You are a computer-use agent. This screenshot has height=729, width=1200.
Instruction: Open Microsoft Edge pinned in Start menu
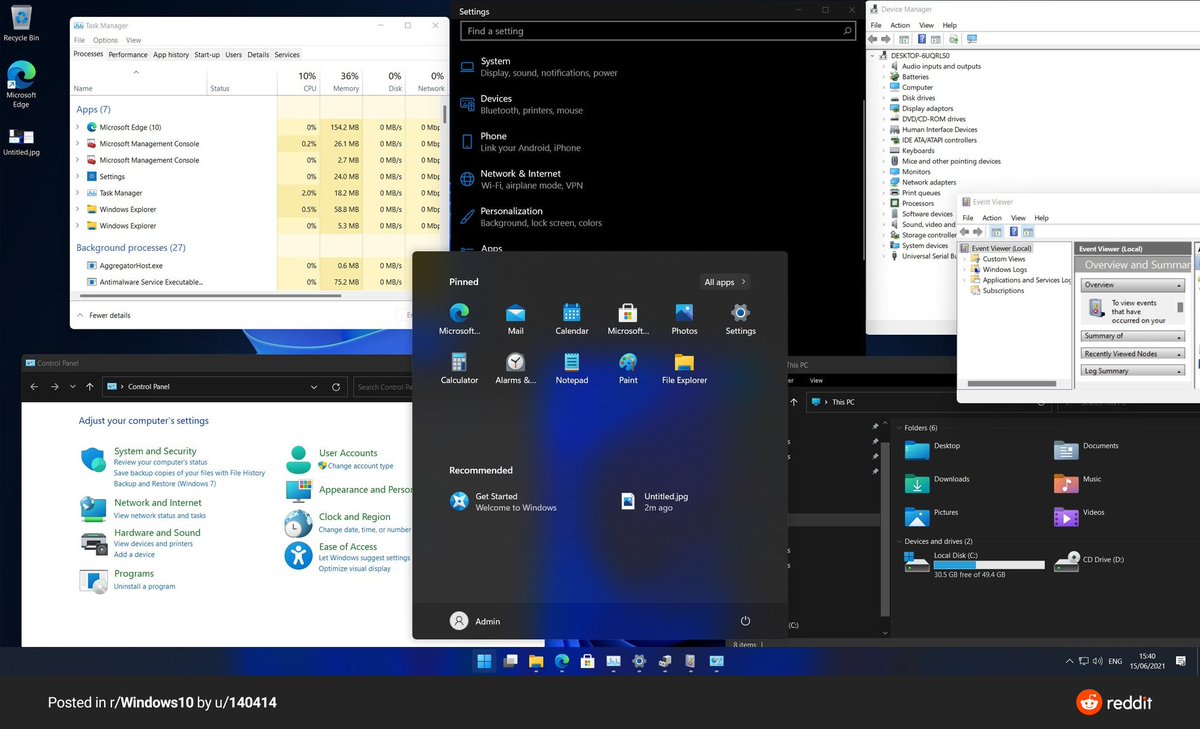tap(460, 319)
